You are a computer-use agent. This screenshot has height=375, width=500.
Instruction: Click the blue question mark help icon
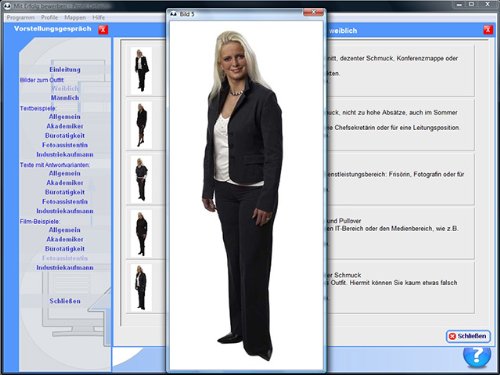pos(477,356)
